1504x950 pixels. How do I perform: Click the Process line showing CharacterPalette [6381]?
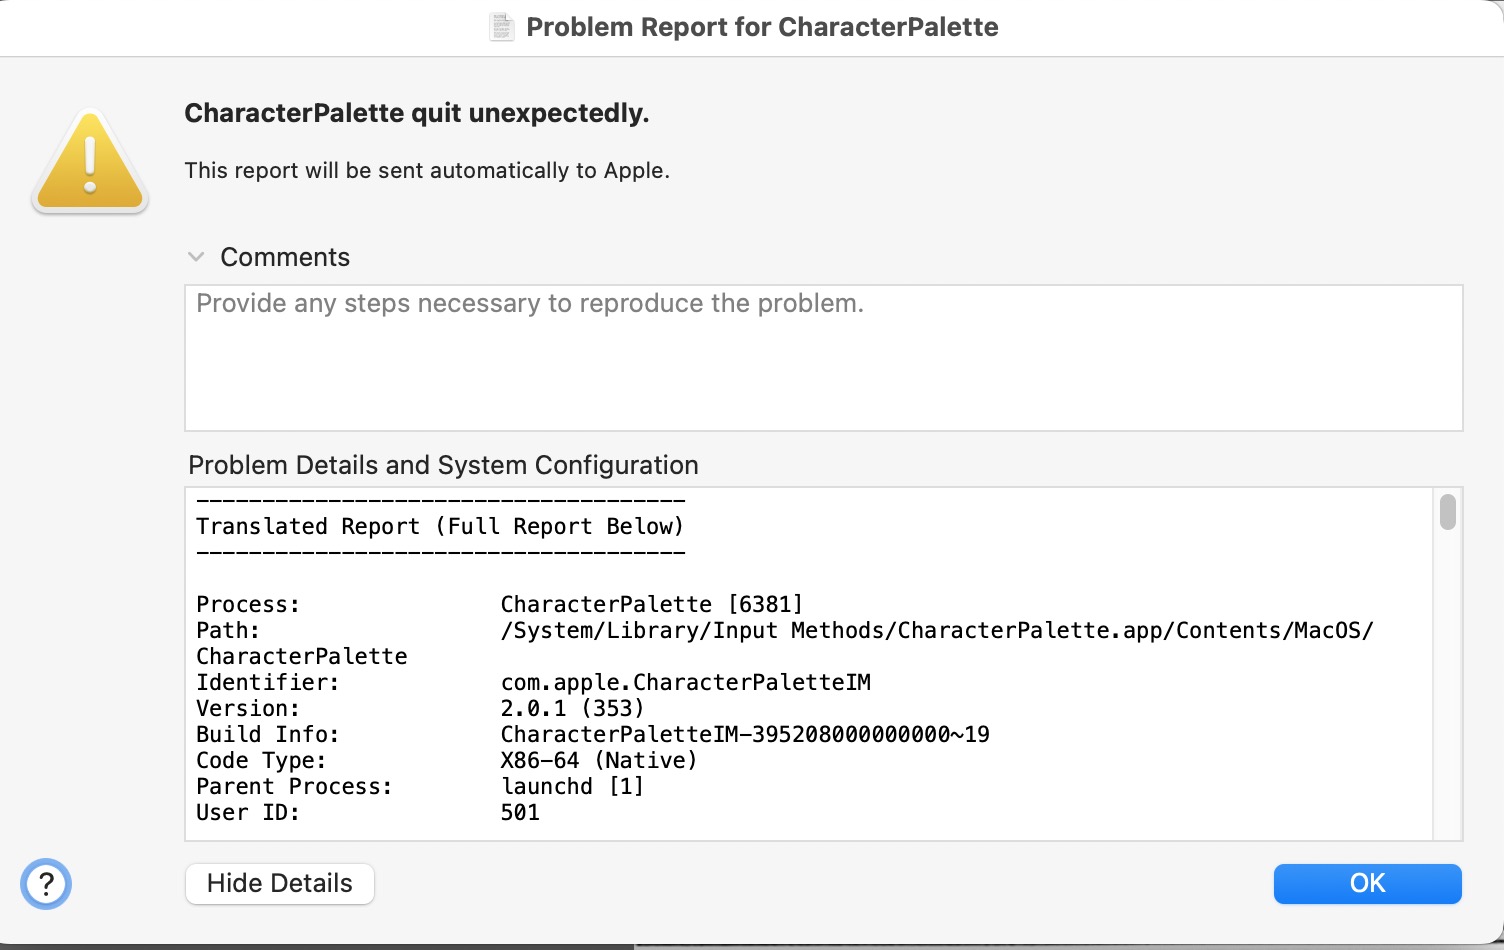(x=651, y=604)
